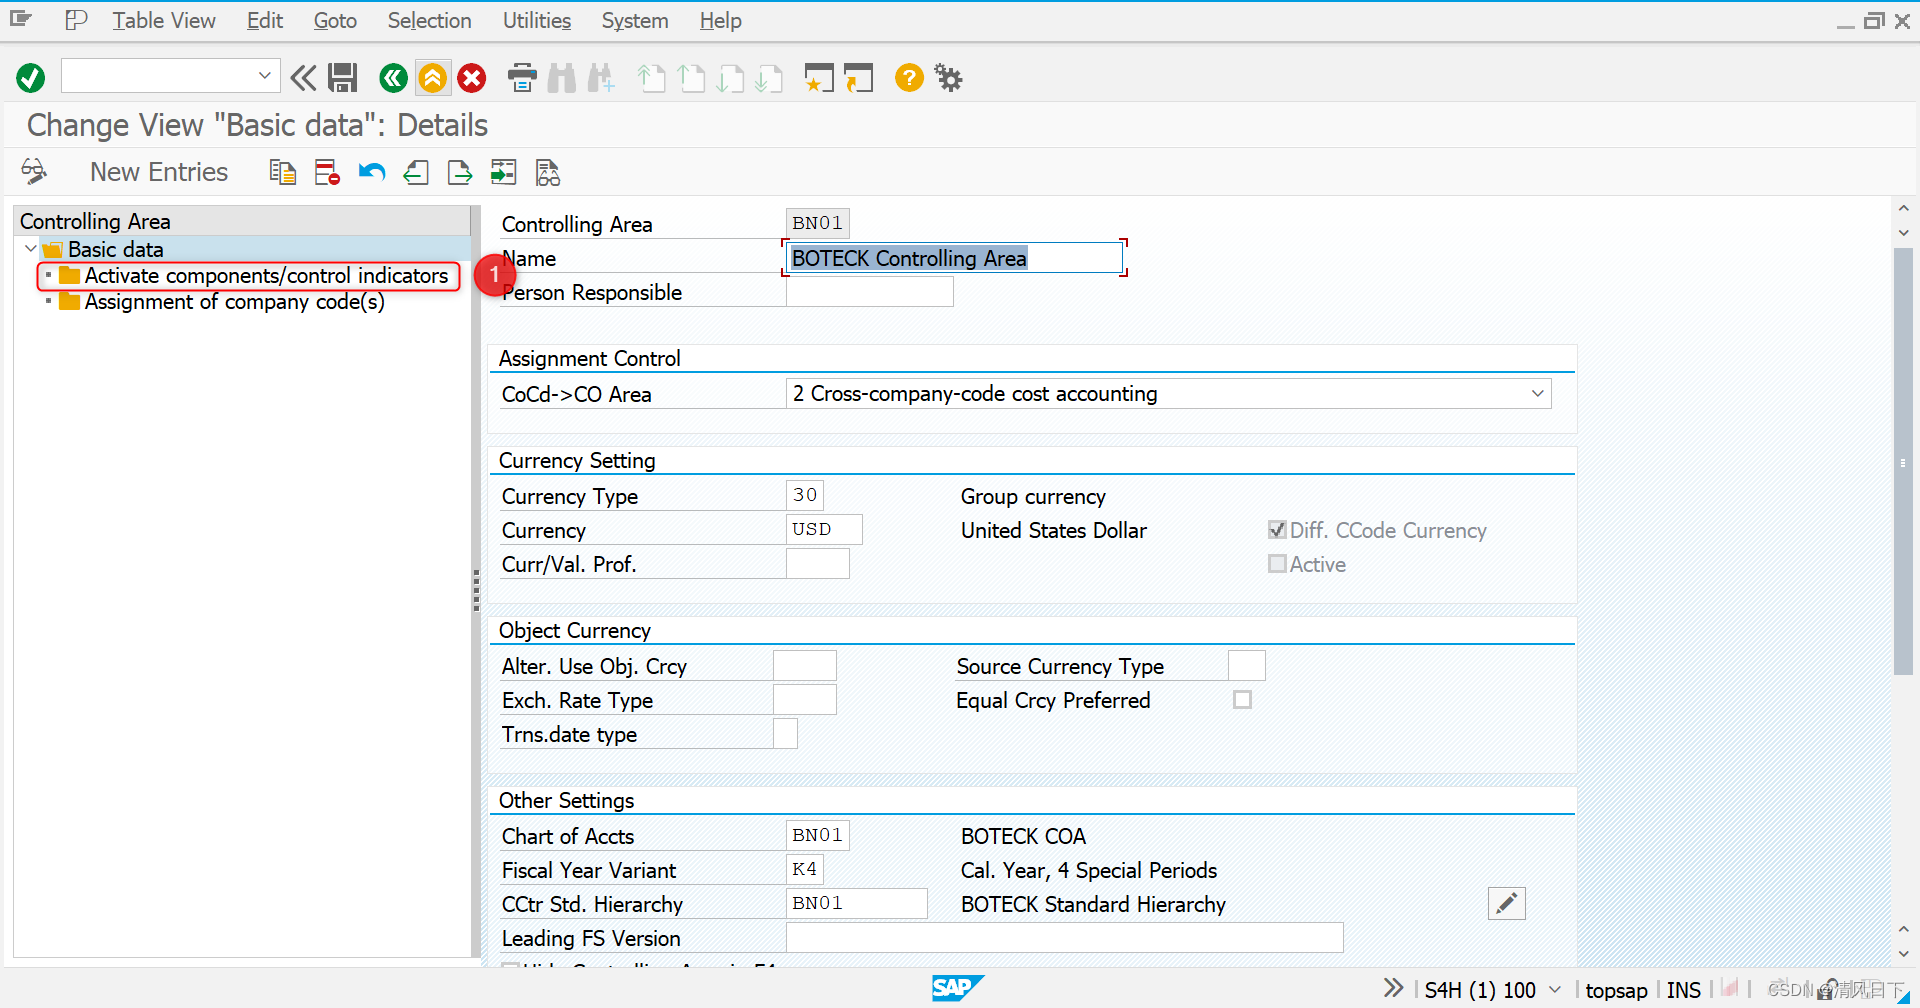Click the Print icon

[x=522, y=78]
